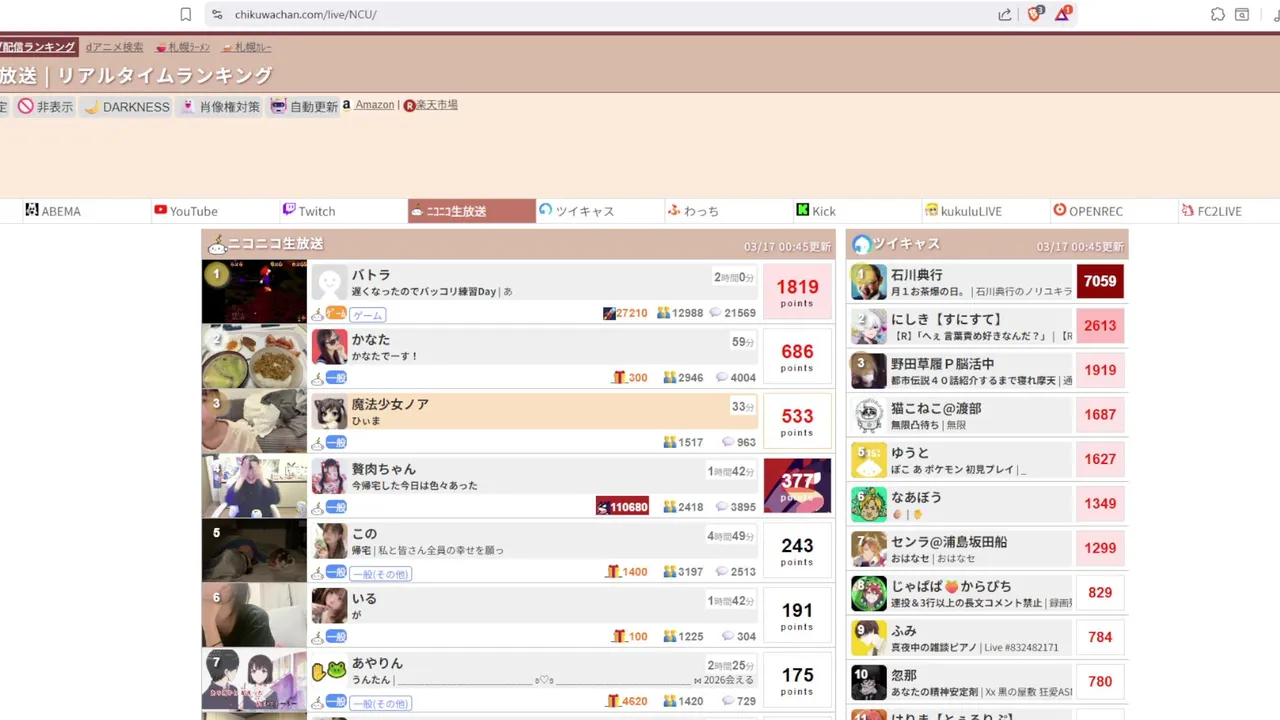The width and height of the screenshot is (1280, 720).
Task: Click 魔法少女ノア's cat-ear avatar
Action: point(330,412)
